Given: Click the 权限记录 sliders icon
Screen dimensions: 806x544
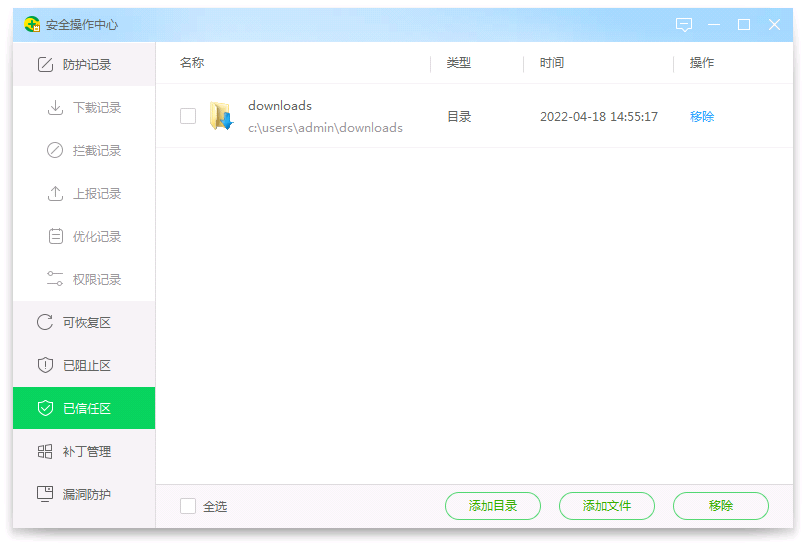Looking at the screenshot, I should pyautogui.click(x=55, y=279).
